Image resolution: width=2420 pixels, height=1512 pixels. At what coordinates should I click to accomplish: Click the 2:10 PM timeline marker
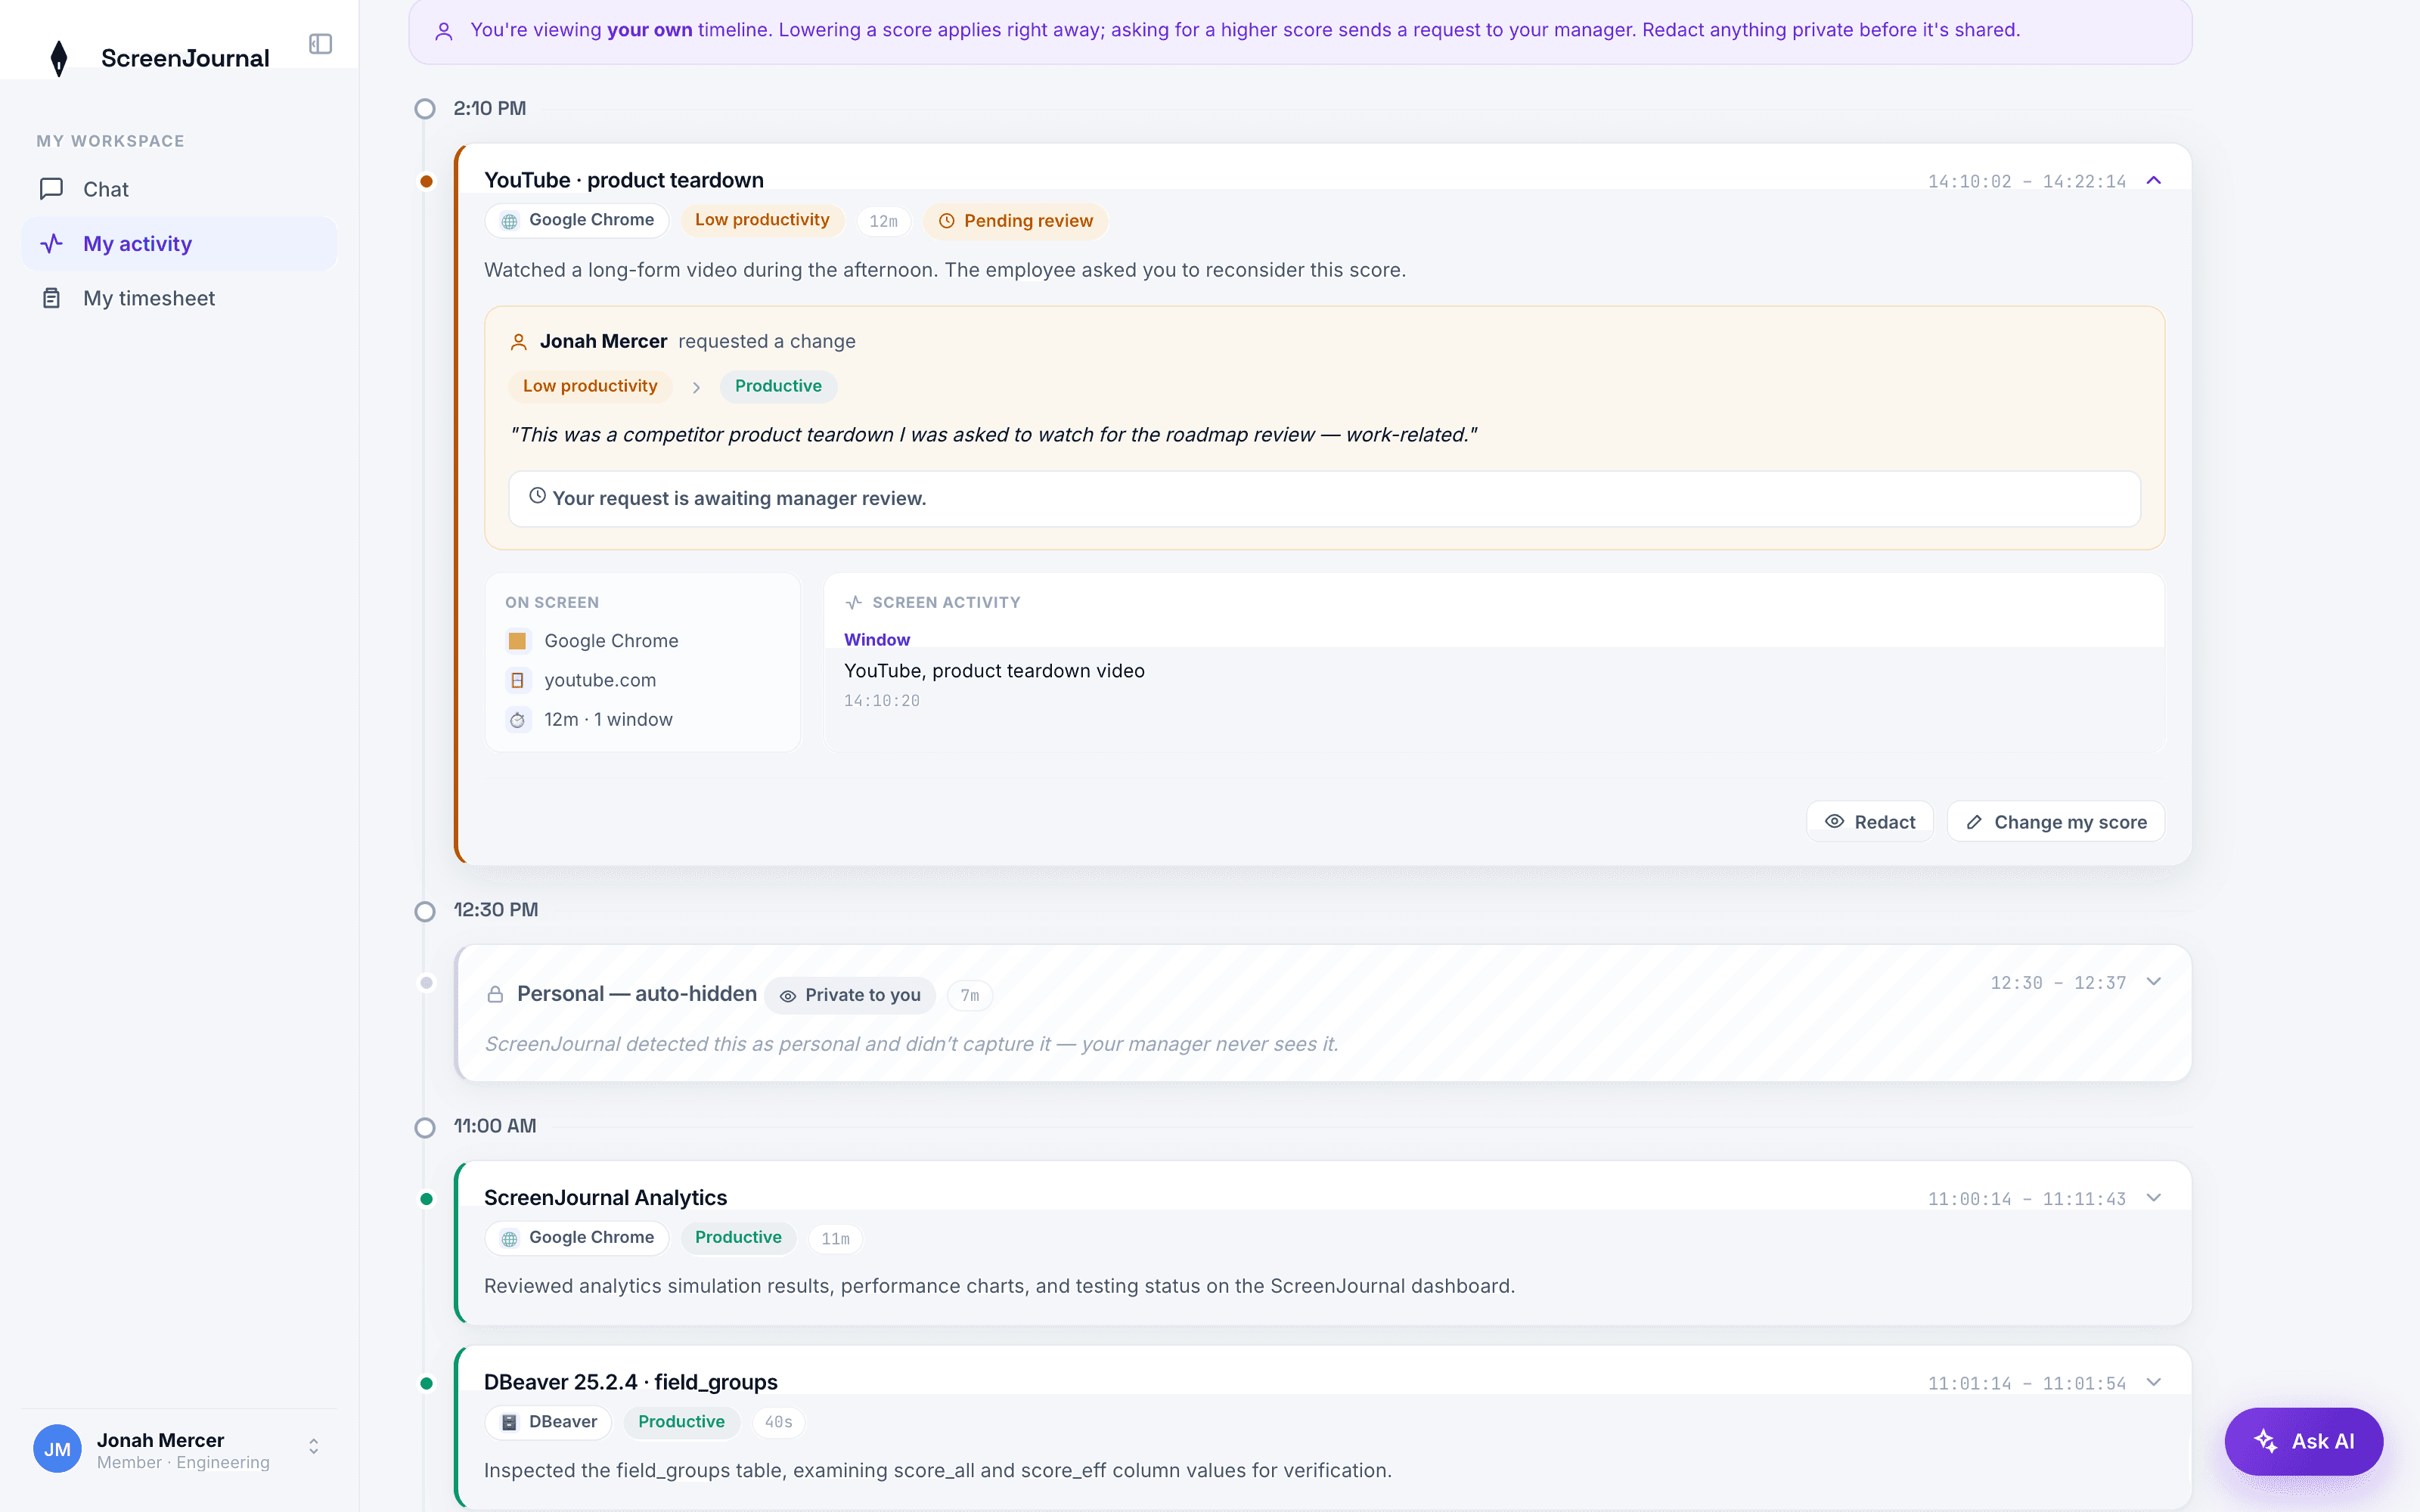(425, 109)
